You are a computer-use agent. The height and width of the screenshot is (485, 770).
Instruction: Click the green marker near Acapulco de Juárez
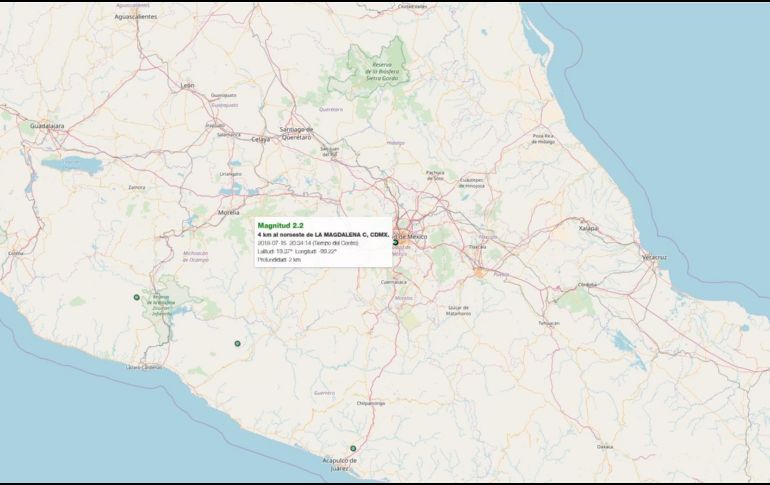coord(352,447)
